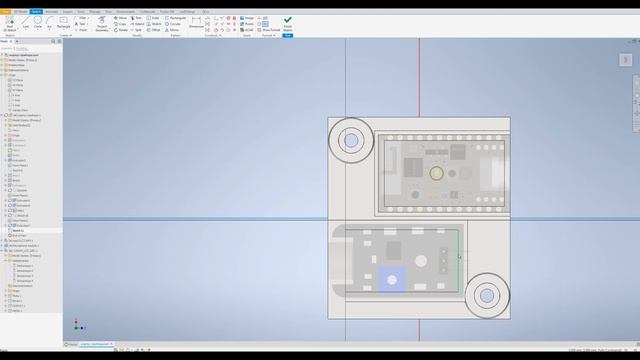
Task: Click the ViewCube in viewport corner
Action: (625, 60)
